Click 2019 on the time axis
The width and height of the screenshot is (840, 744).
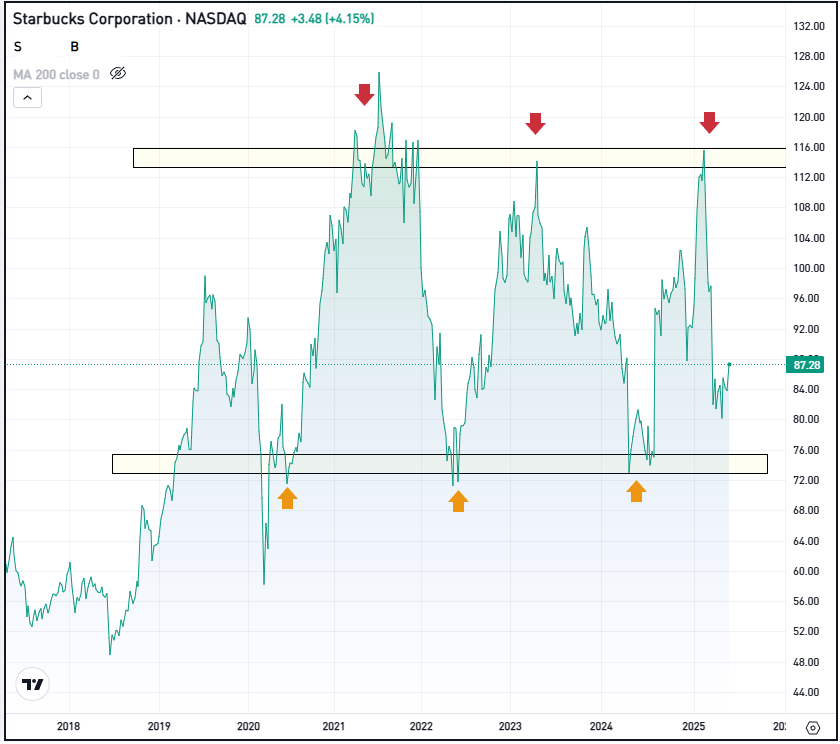point(159,726)
